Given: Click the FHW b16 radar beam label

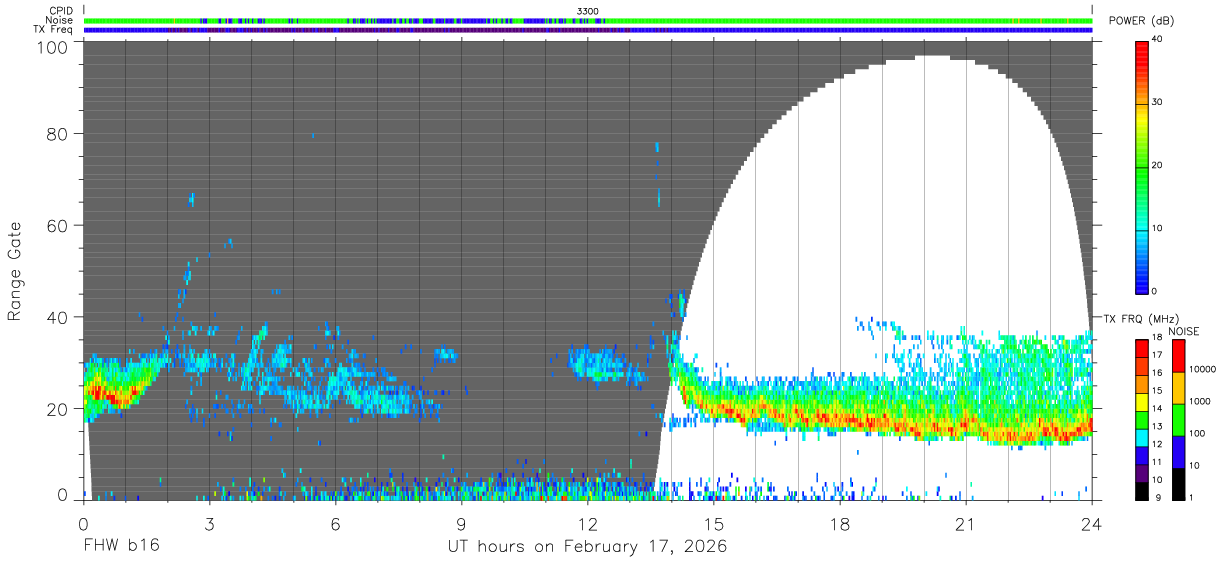Looking at the screenshot, I should click(121, 547).
